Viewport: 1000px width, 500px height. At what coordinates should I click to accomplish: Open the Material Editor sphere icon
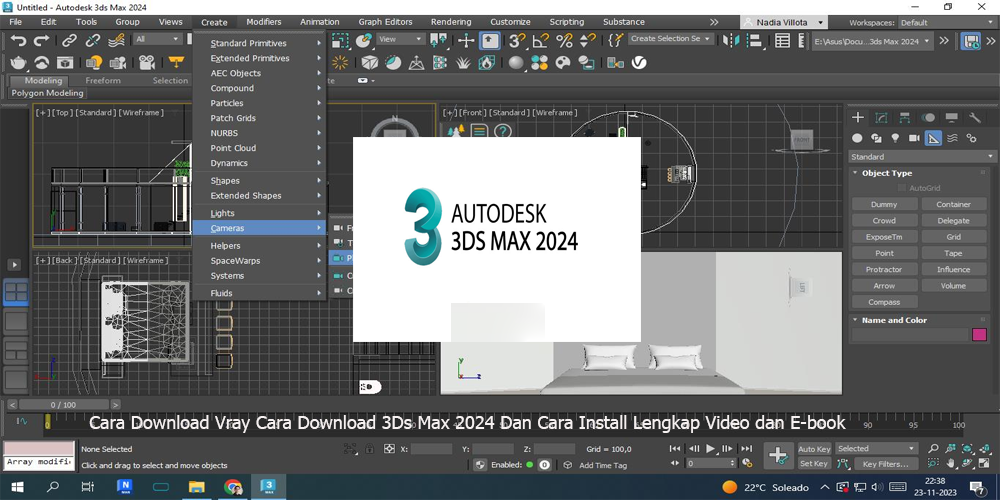tap(516, 62)
